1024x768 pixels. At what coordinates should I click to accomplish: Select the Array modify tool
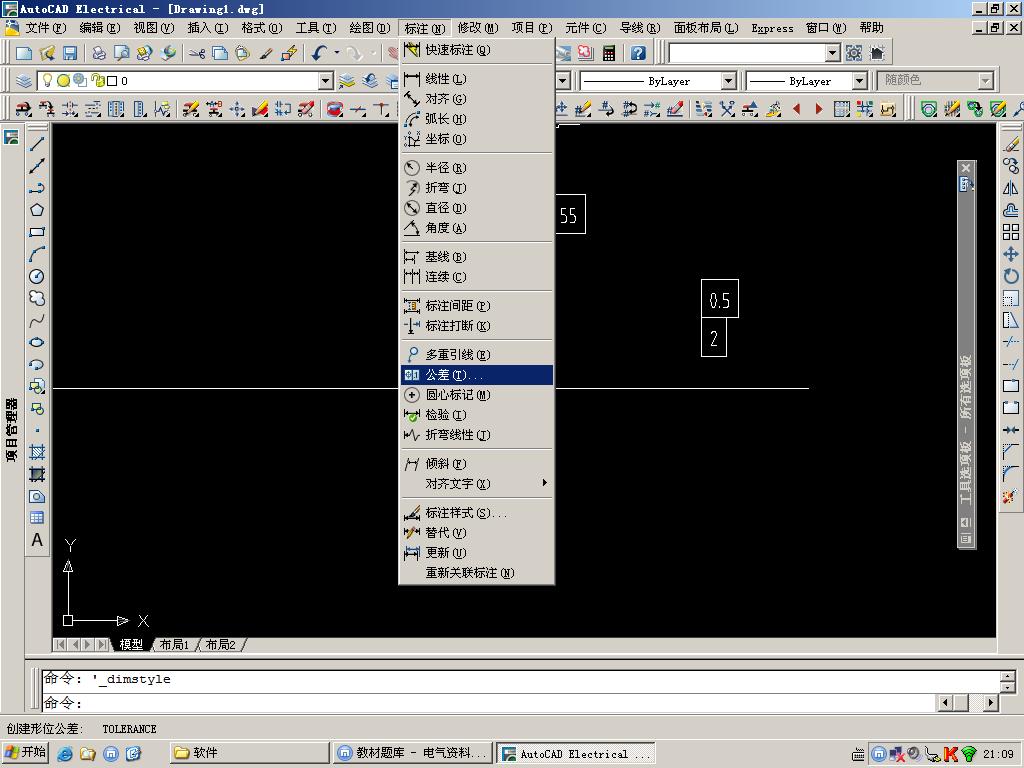pos(1011,232)
